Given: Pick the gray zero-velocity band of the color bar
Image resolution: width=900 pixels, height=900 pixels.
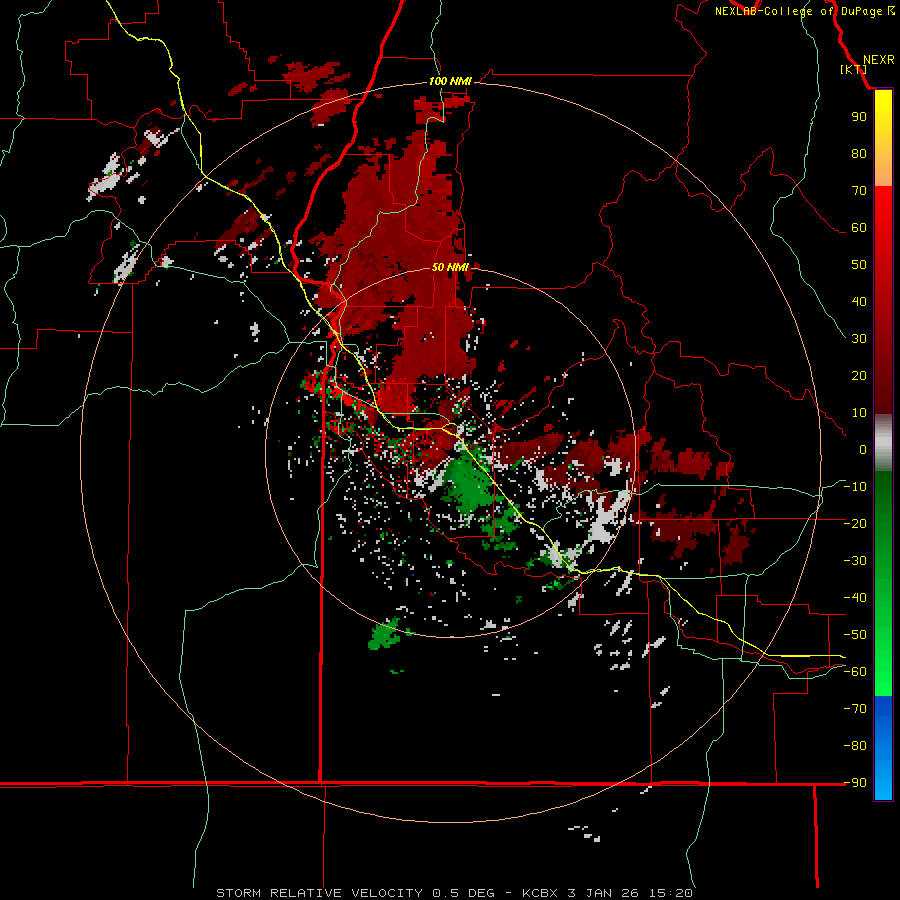Looking at the screenshot, I should 883,443.
